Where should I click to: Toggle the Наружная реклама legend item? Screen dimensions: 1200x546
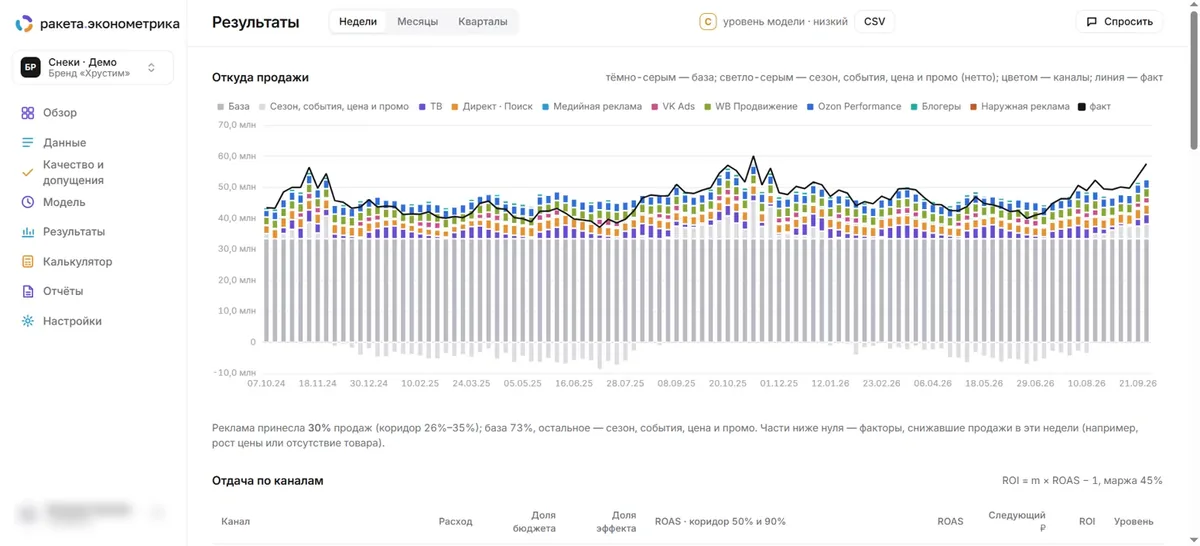point(1019,107)
